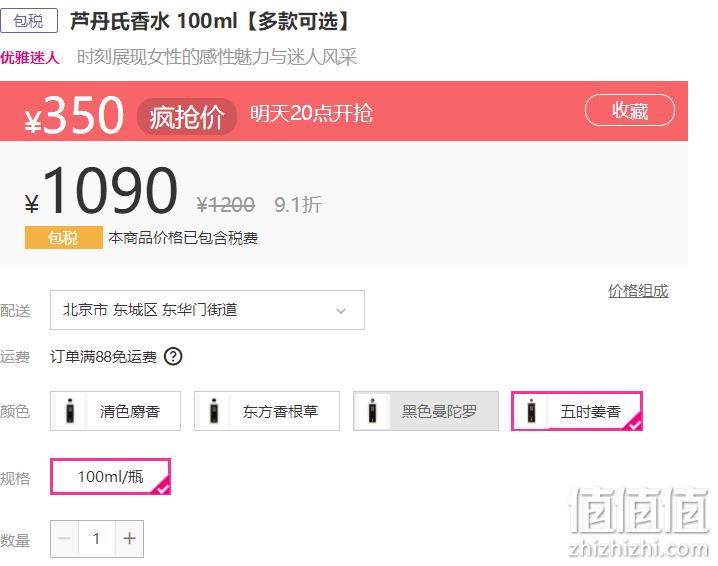Image resolution: width=718 pixels, height=566 pixels.
Task: Click the 五时姜香 bottle thumbnail
Action: (531, 411)
